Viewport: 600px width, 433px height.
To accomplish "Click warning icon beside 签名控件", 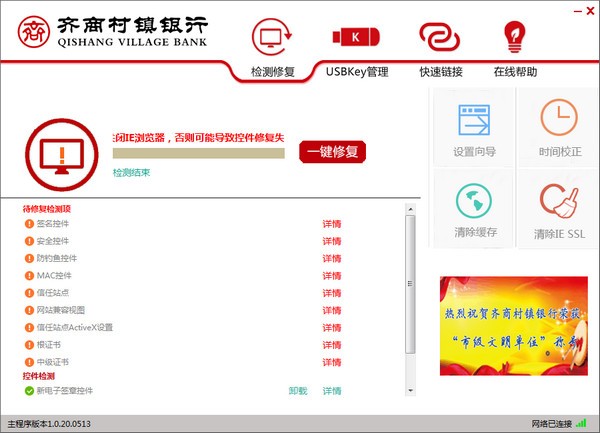I will 29,224.
